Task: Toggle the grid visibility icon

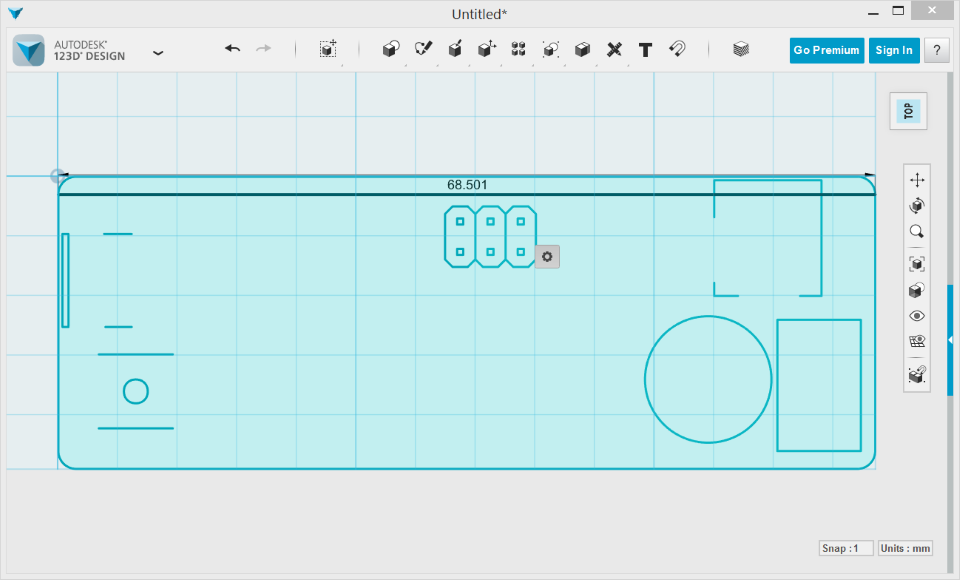Action: (916, 341)
